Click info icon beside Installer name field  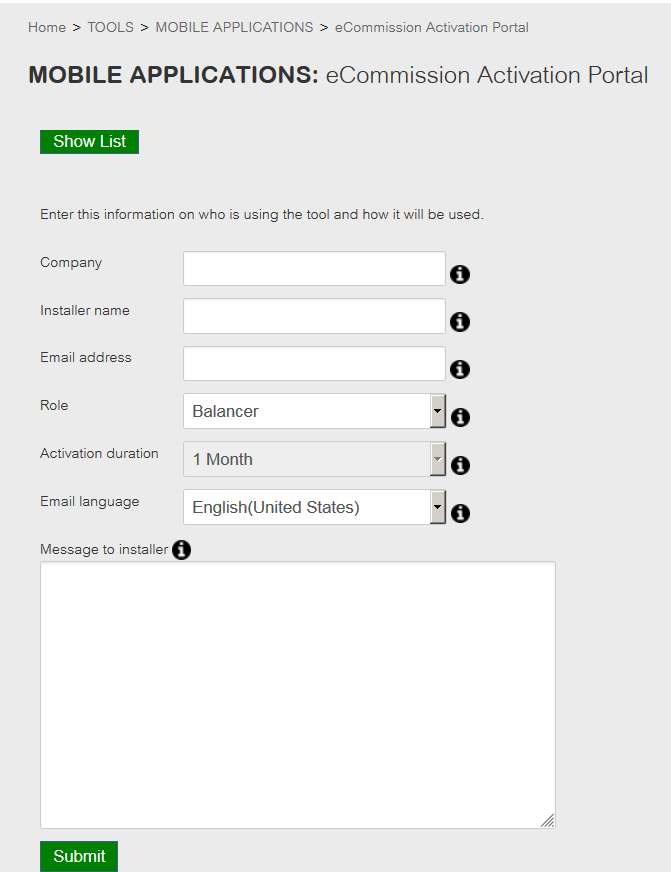click(460, 321)
